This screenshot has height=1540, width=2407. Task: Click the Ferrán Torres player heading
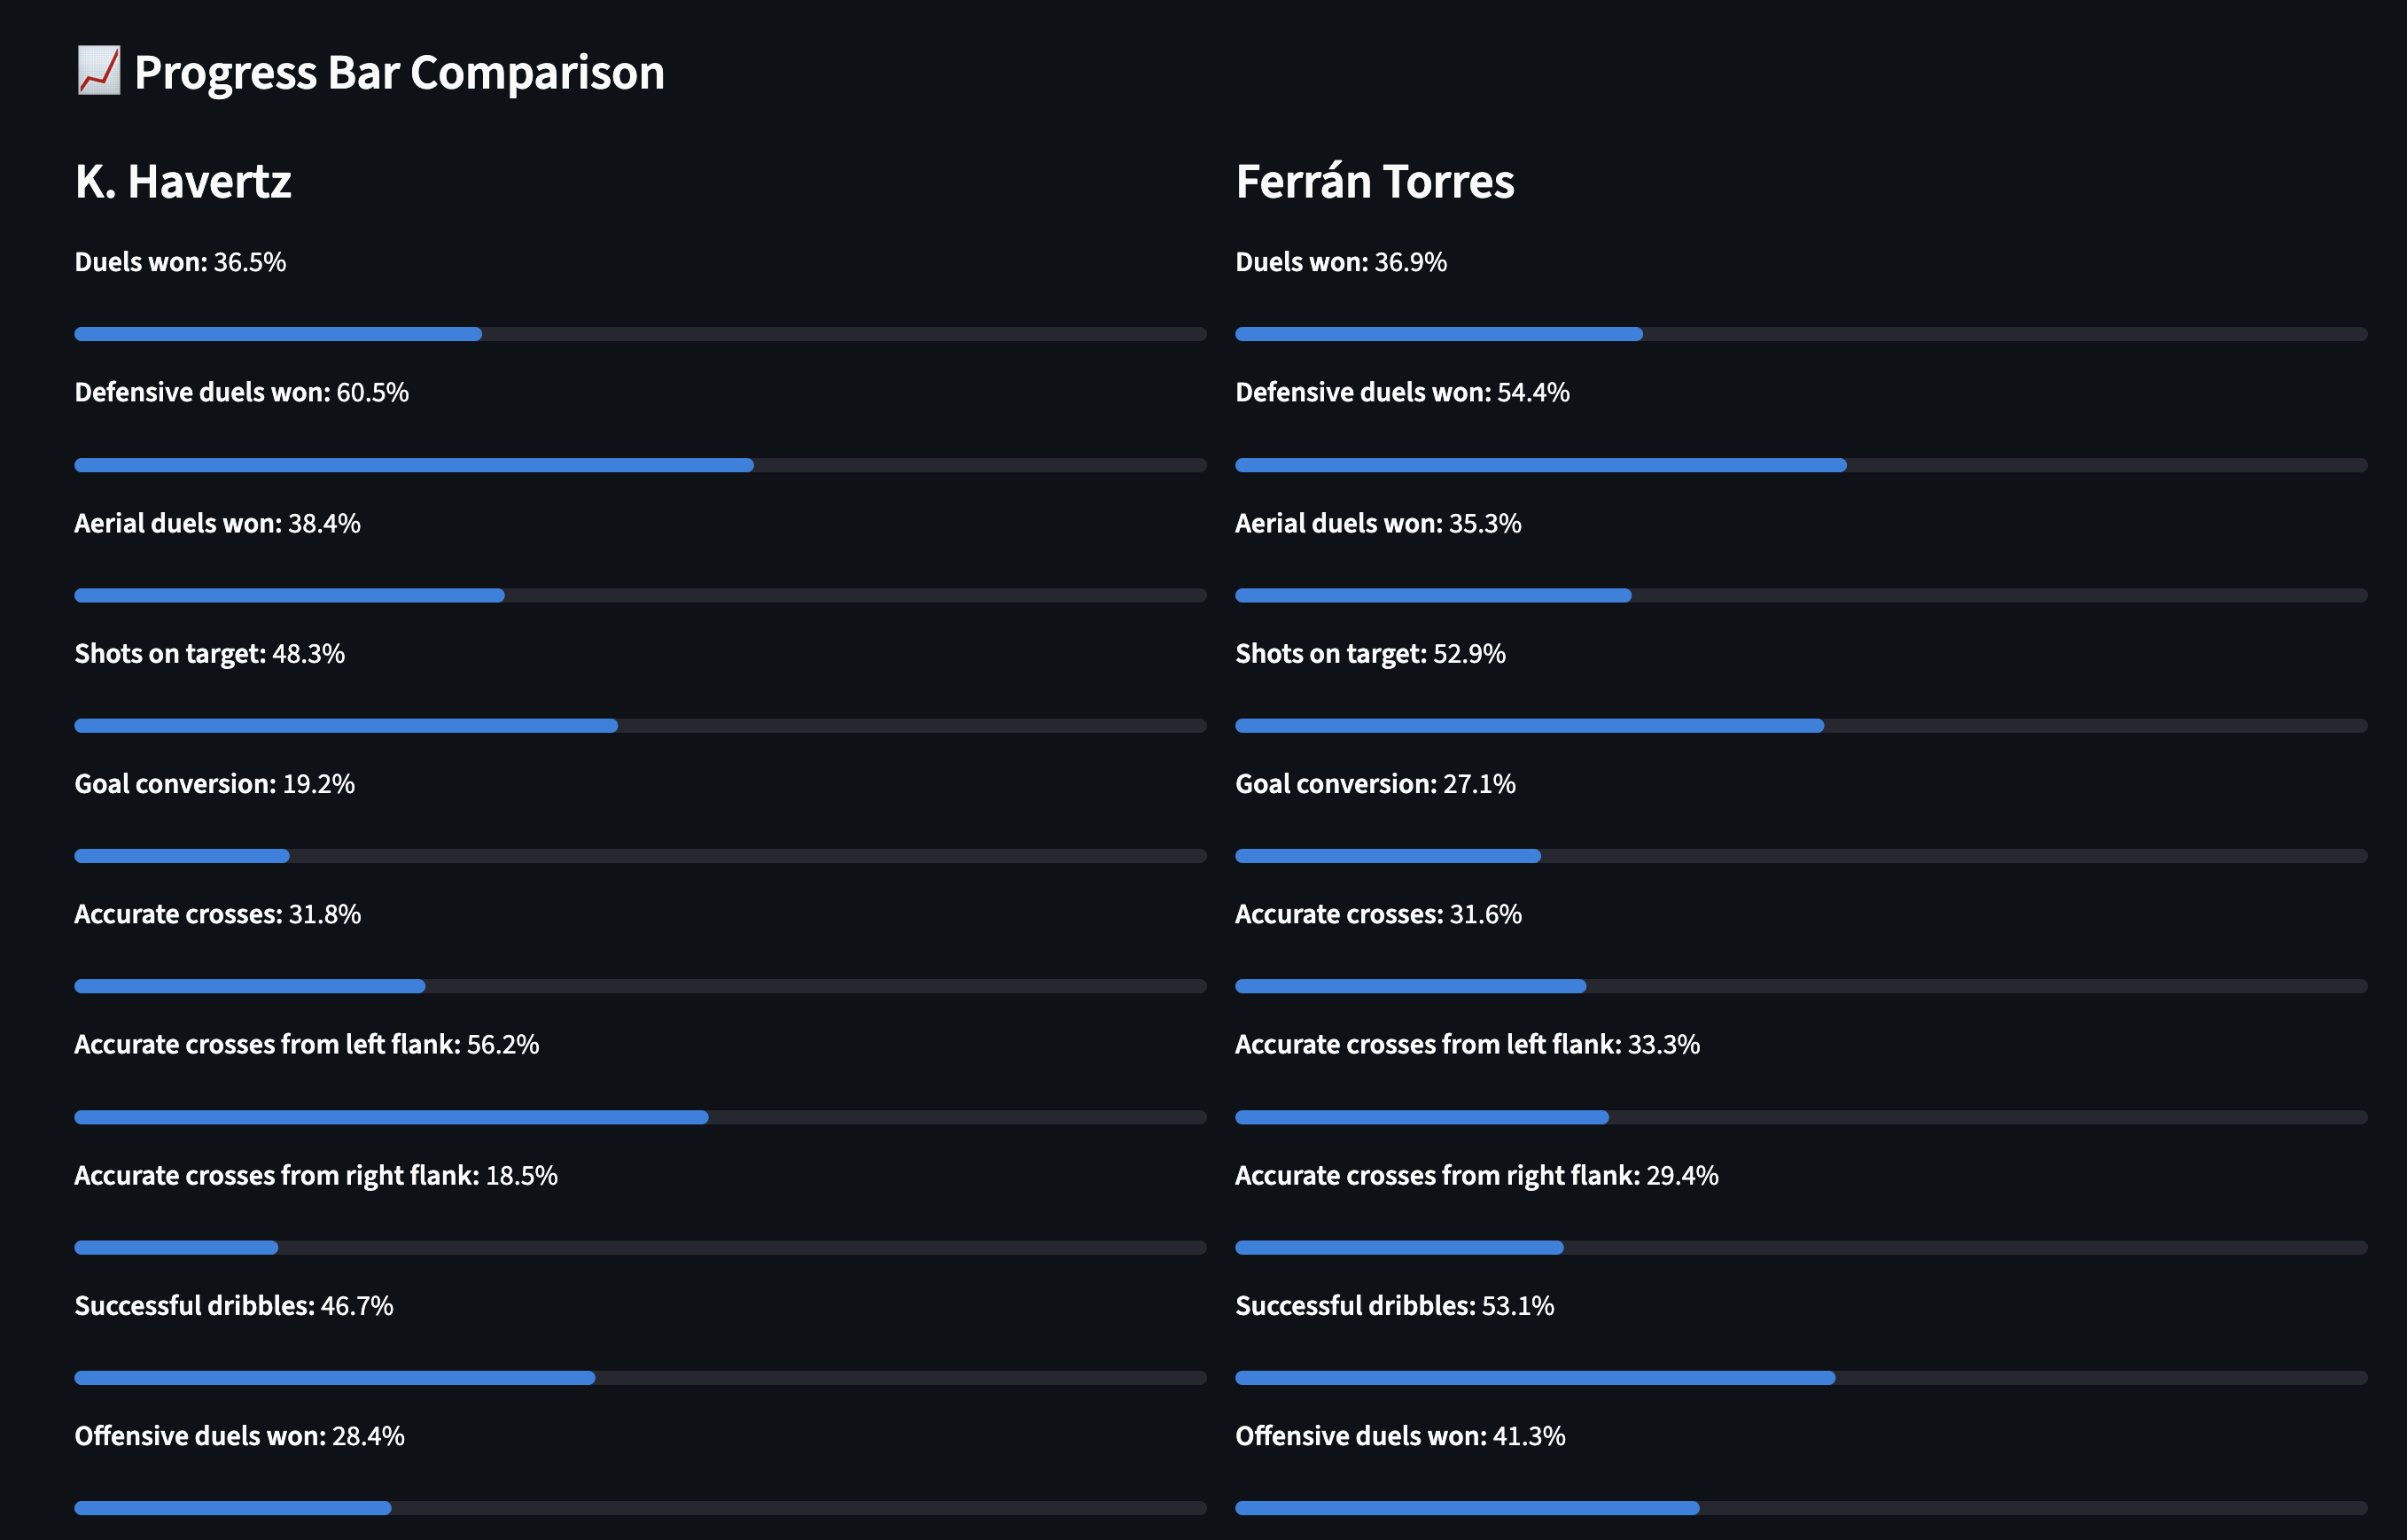1374,182
